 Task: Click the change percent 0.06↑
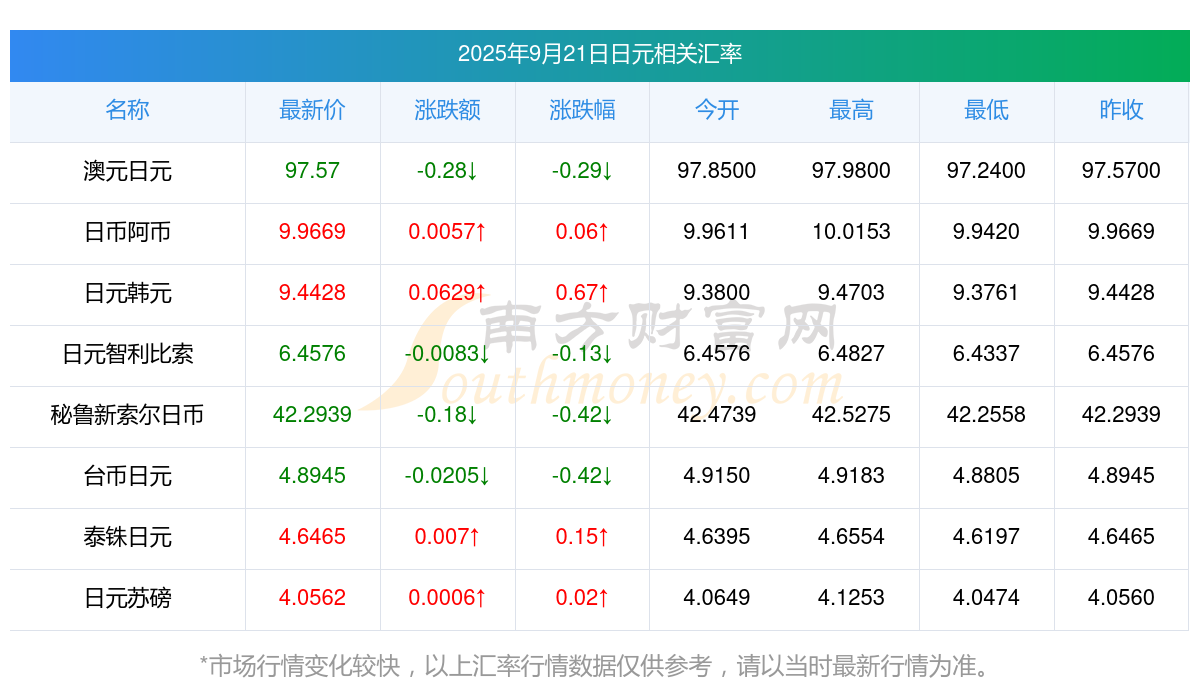tap(583, 232)
